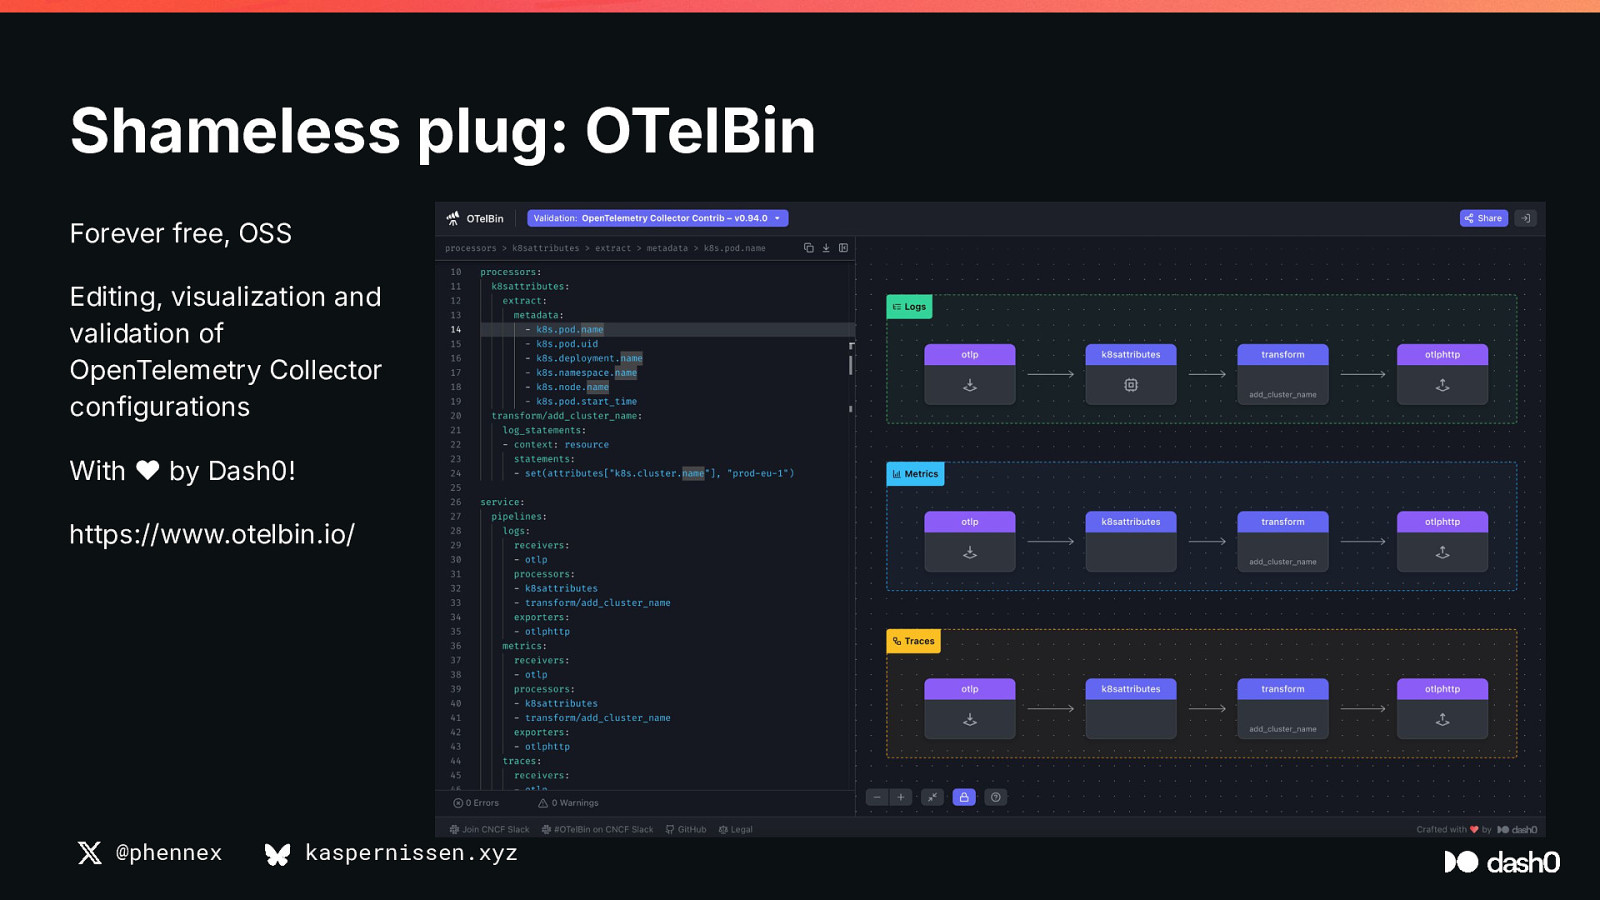Select the k8sattributes node in Metrics pipeline

coord(1131,541)
